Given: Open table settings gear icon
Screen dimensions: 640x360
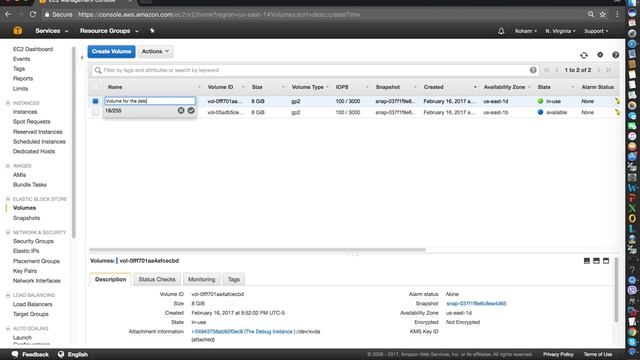Looking at the screenshot, I should [x=600, y=55].
